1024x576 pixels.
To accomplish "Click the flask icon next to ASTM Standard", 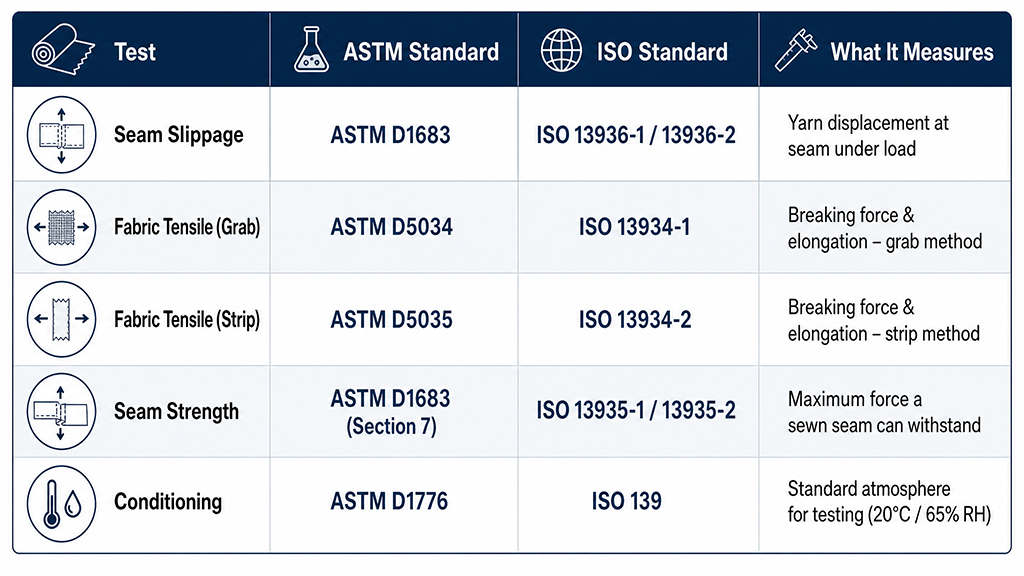I will [x=312, y=50].
